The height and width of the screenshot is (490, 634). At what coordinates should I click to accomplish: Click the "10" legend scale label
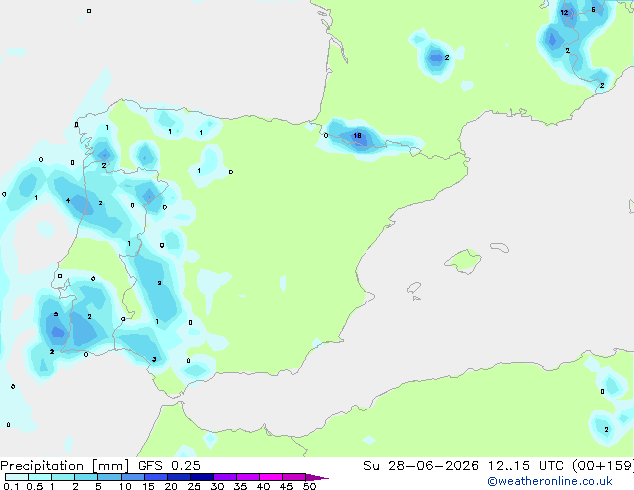click(x=125, y=486)
